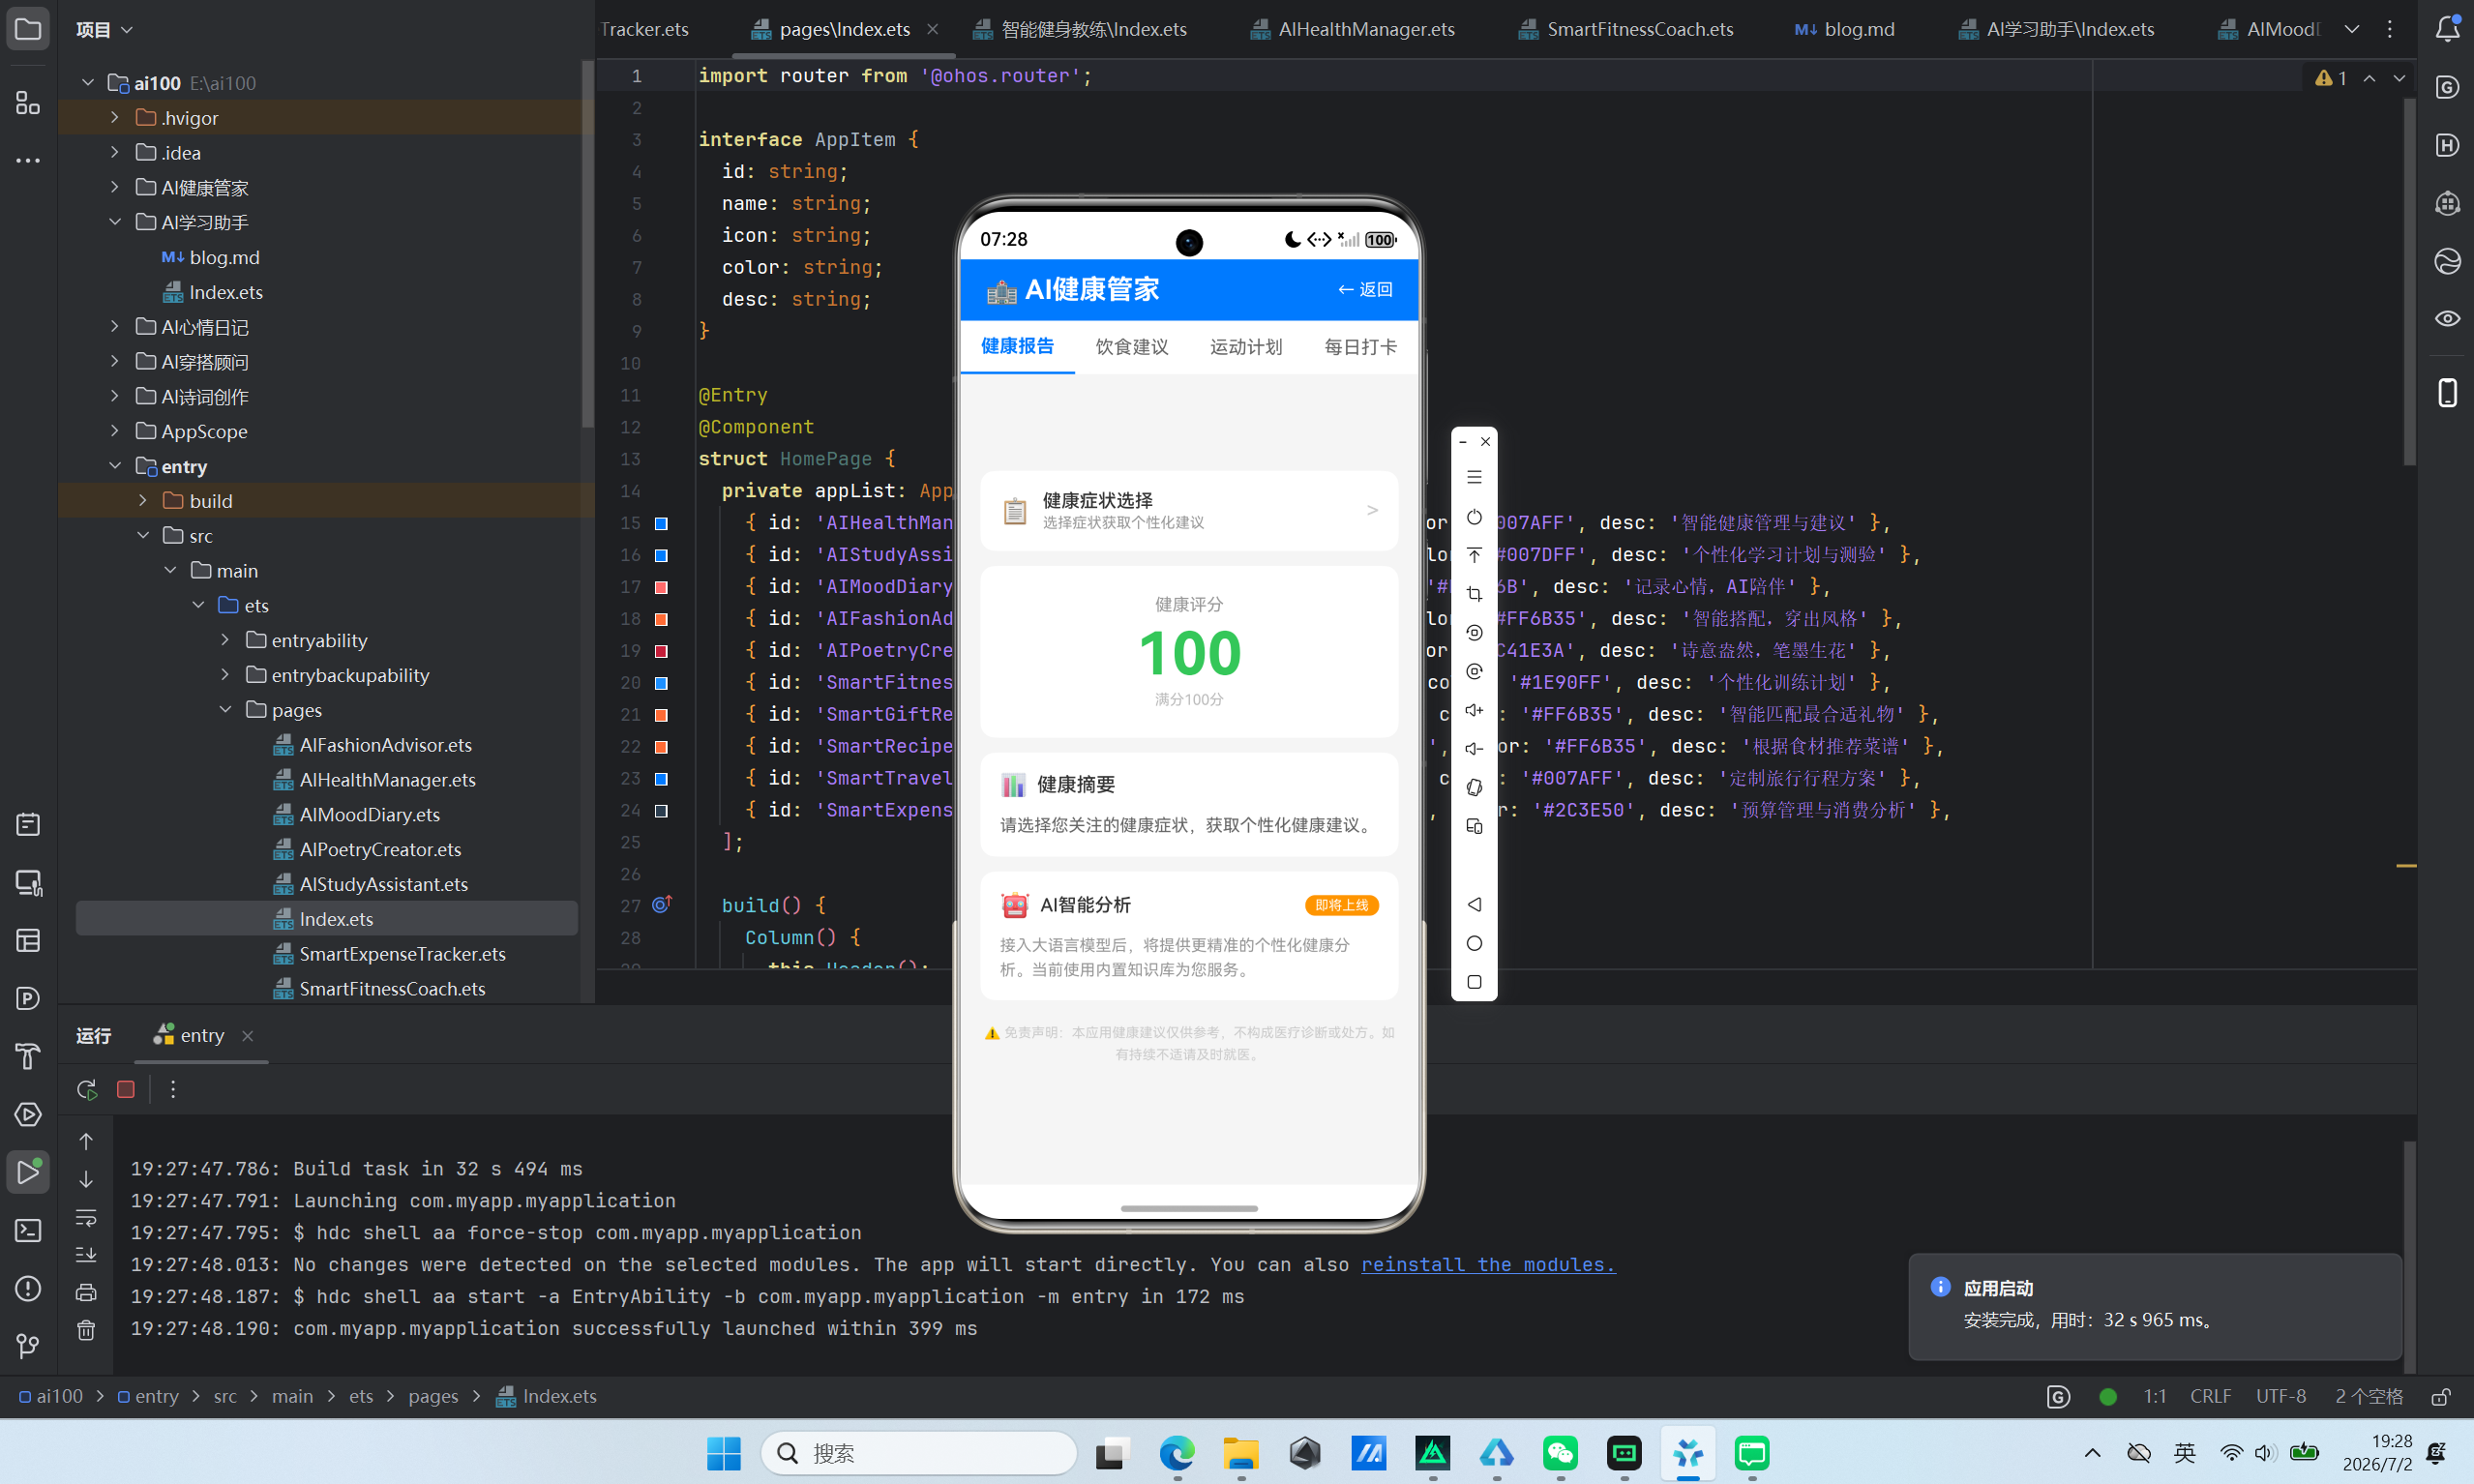The image size is (2474, 1484).
Task: Select the 饮食建议 tab in emulator
Action: (x=1132, y=346)
